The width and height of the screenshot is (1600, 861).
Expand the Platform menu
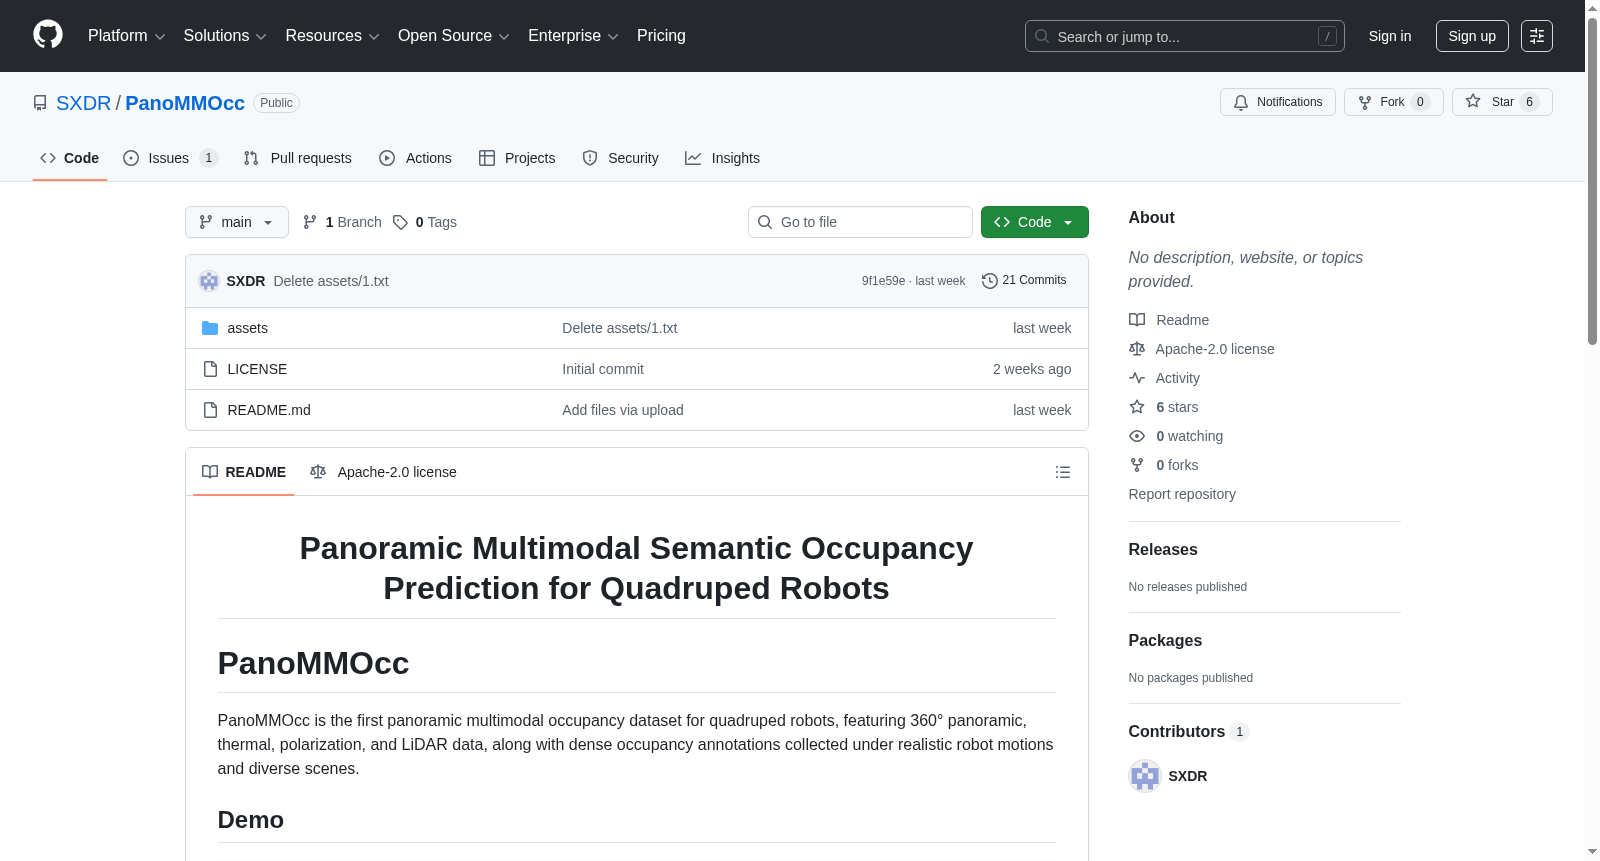(126, 36)
